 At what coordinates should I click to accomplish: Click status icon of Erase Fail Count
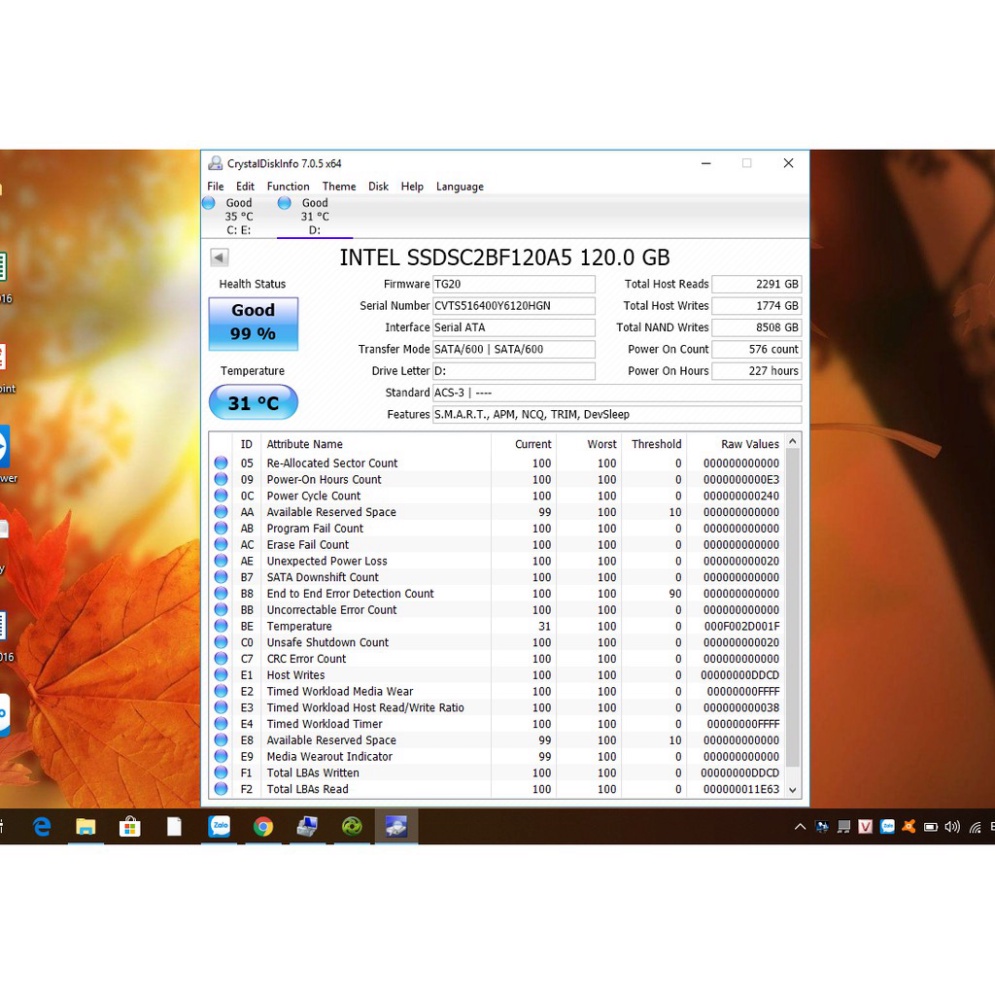[221, 544]
